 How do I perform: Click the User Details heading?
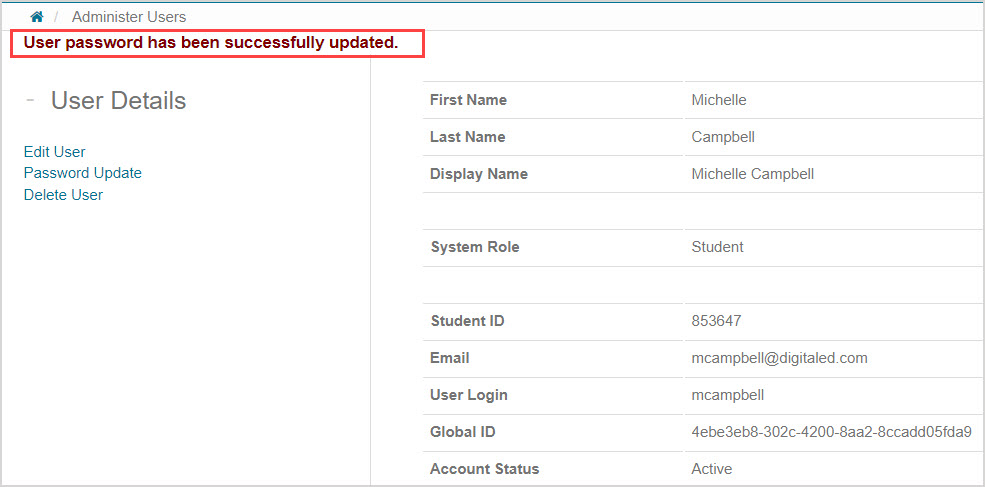pyautogui.click(x=118, y=101)
